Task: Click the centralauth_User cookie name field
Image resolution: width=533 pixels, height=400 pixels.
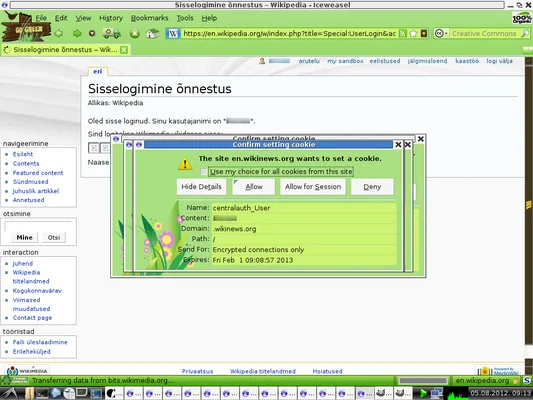Action: click(304, 208)
